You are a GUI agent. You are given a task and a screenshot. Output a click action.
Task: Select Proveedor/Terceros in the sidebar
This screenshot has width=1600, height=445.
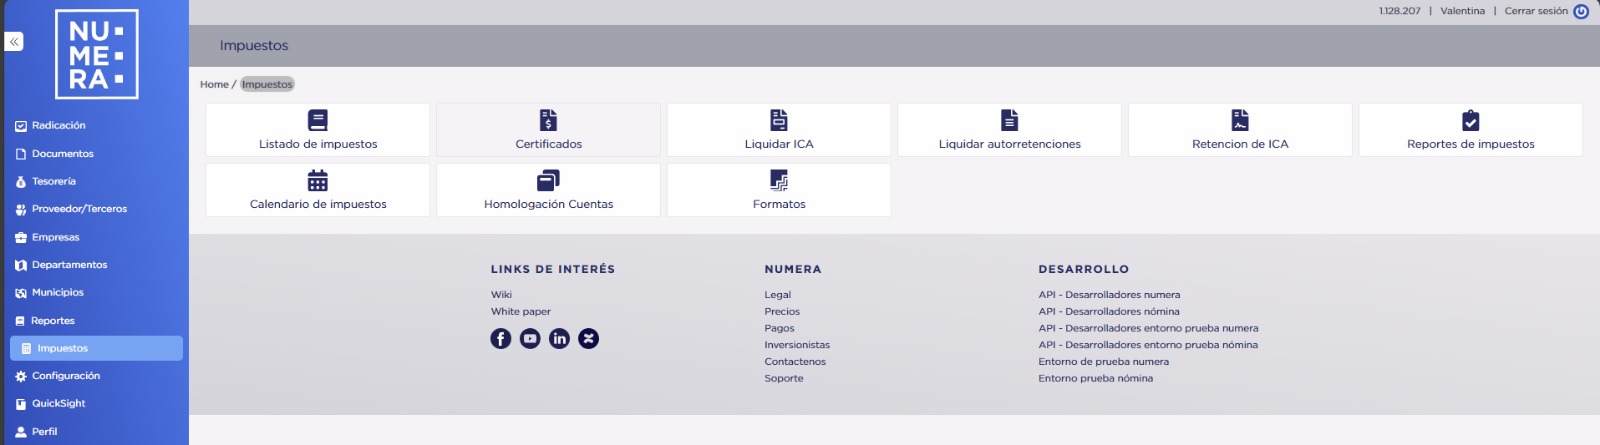coord(79,209)
